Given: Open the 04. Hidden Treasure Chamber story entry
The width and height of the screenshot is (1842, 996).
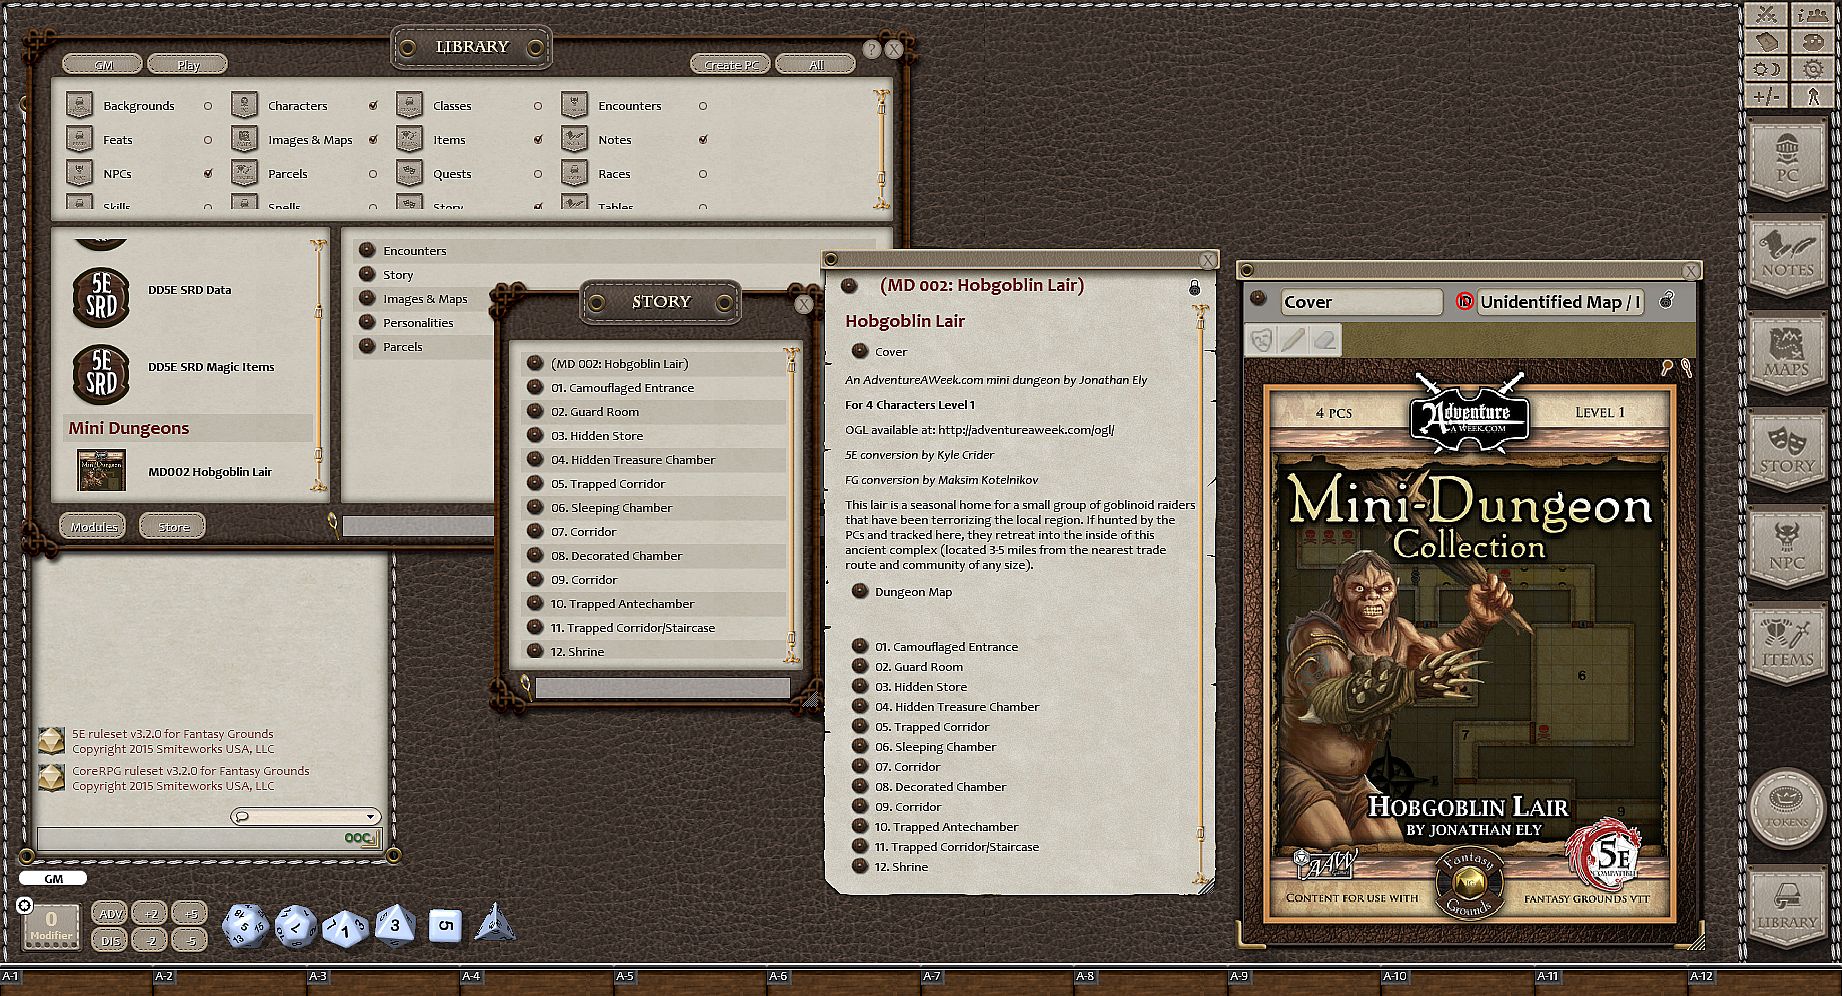Looking at the screenshot, I should [632, 460].
